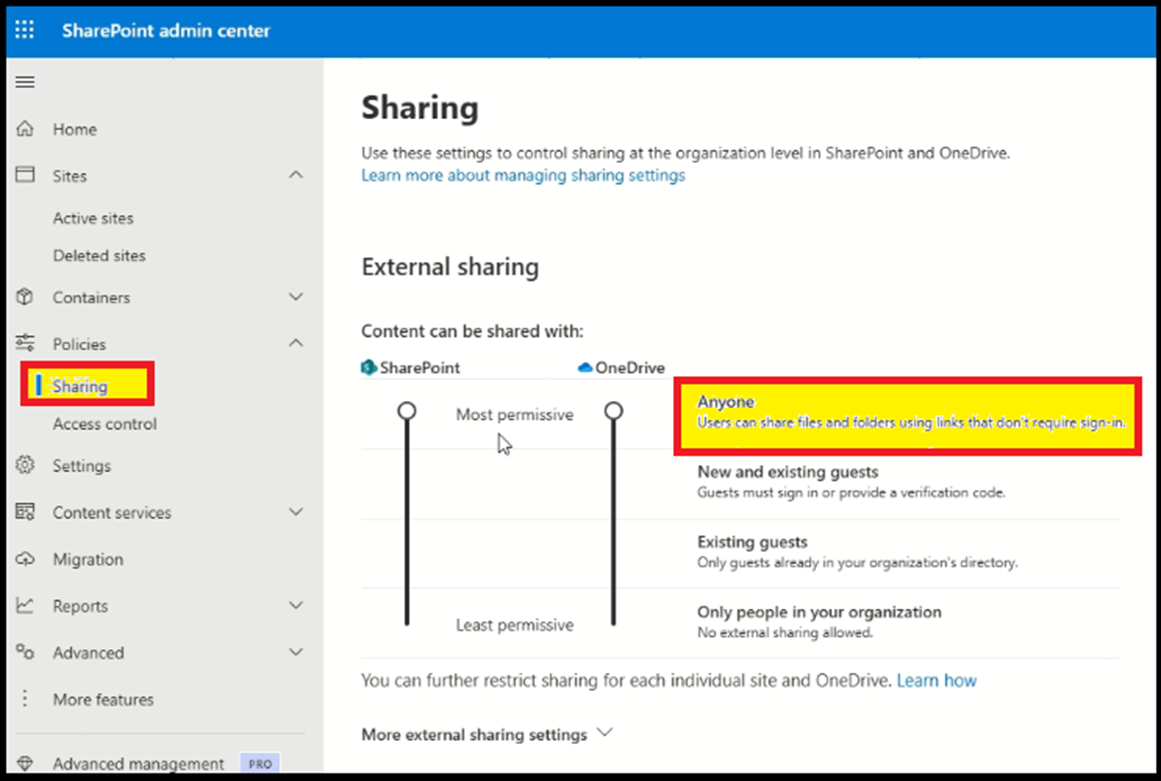Expand the Content services chevron

[x=295, y=512]
